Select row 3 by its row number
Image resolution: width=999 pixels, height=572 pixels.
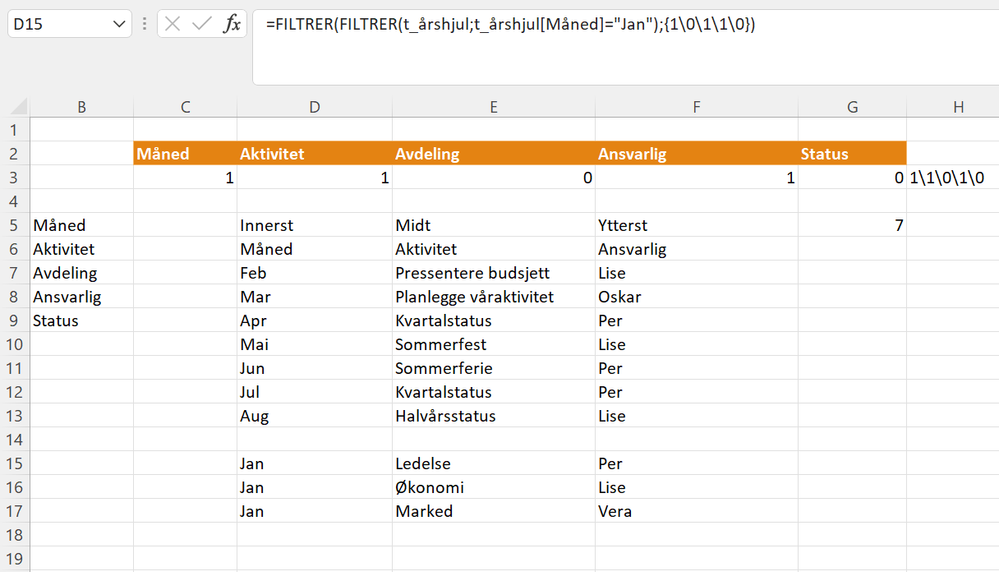click(14, 178)
